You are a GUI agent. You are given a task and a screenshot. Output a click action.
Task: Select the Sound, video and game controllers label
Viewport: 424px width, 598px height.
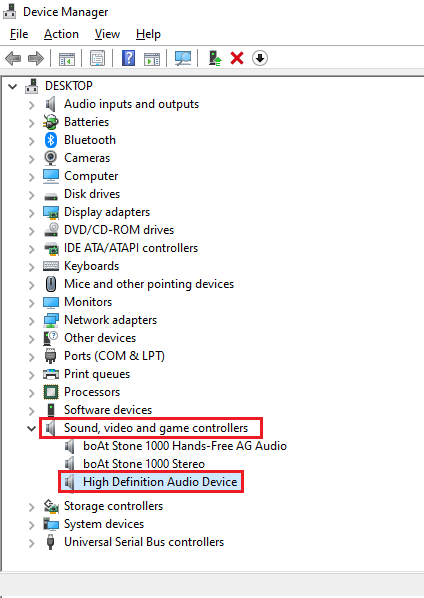(x=156, y=428)
